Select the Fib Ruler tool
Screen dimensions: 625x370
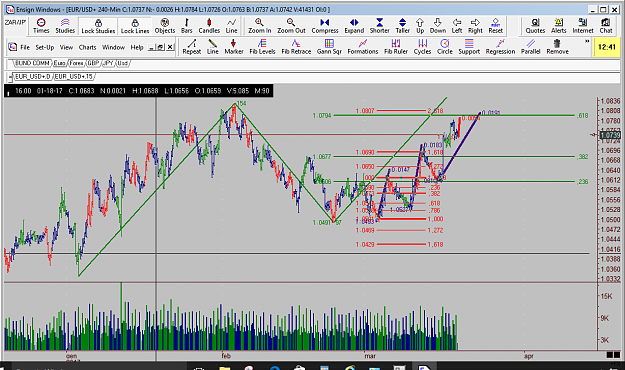coord(396,47)
